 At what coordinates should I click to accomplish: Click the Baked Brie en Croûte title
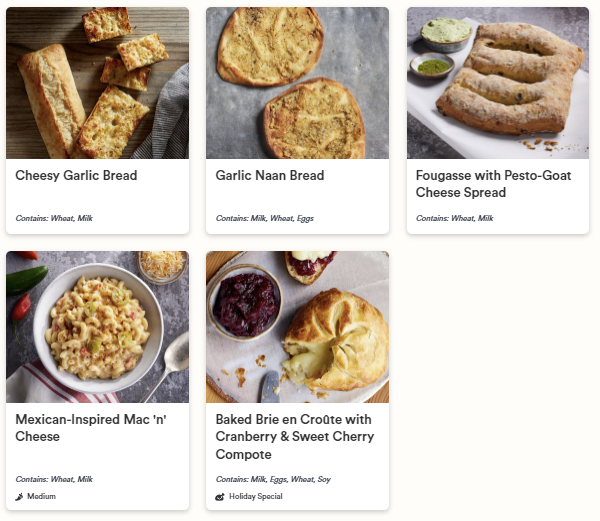coord(294,436)
